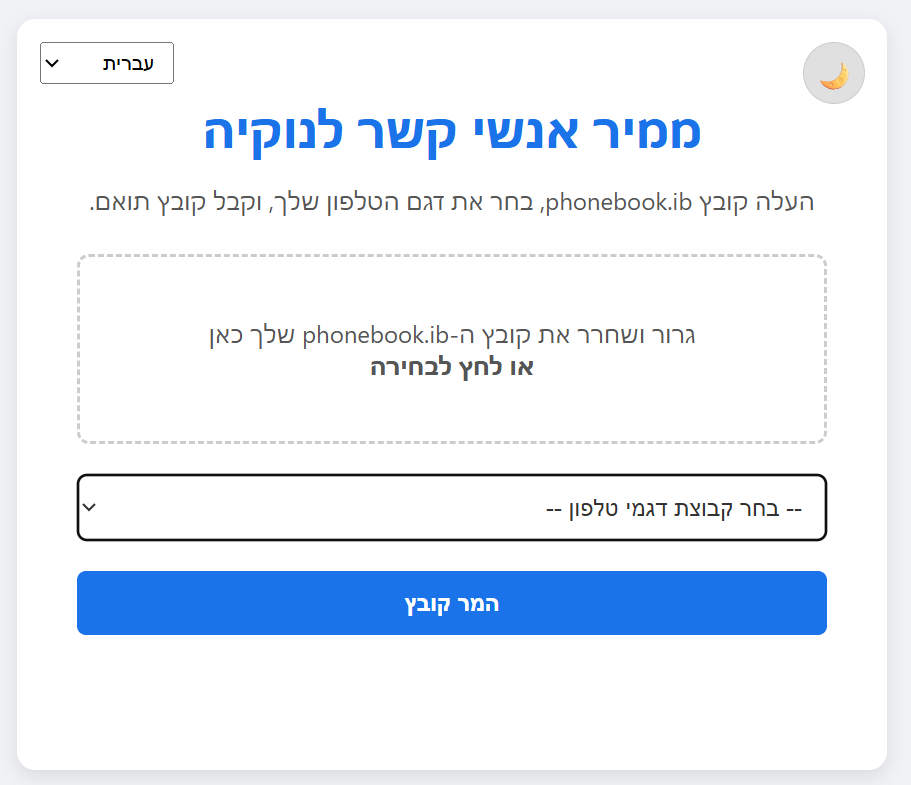
Task: Click inside the file drag-and-drop region
Action: click(451, 348)
